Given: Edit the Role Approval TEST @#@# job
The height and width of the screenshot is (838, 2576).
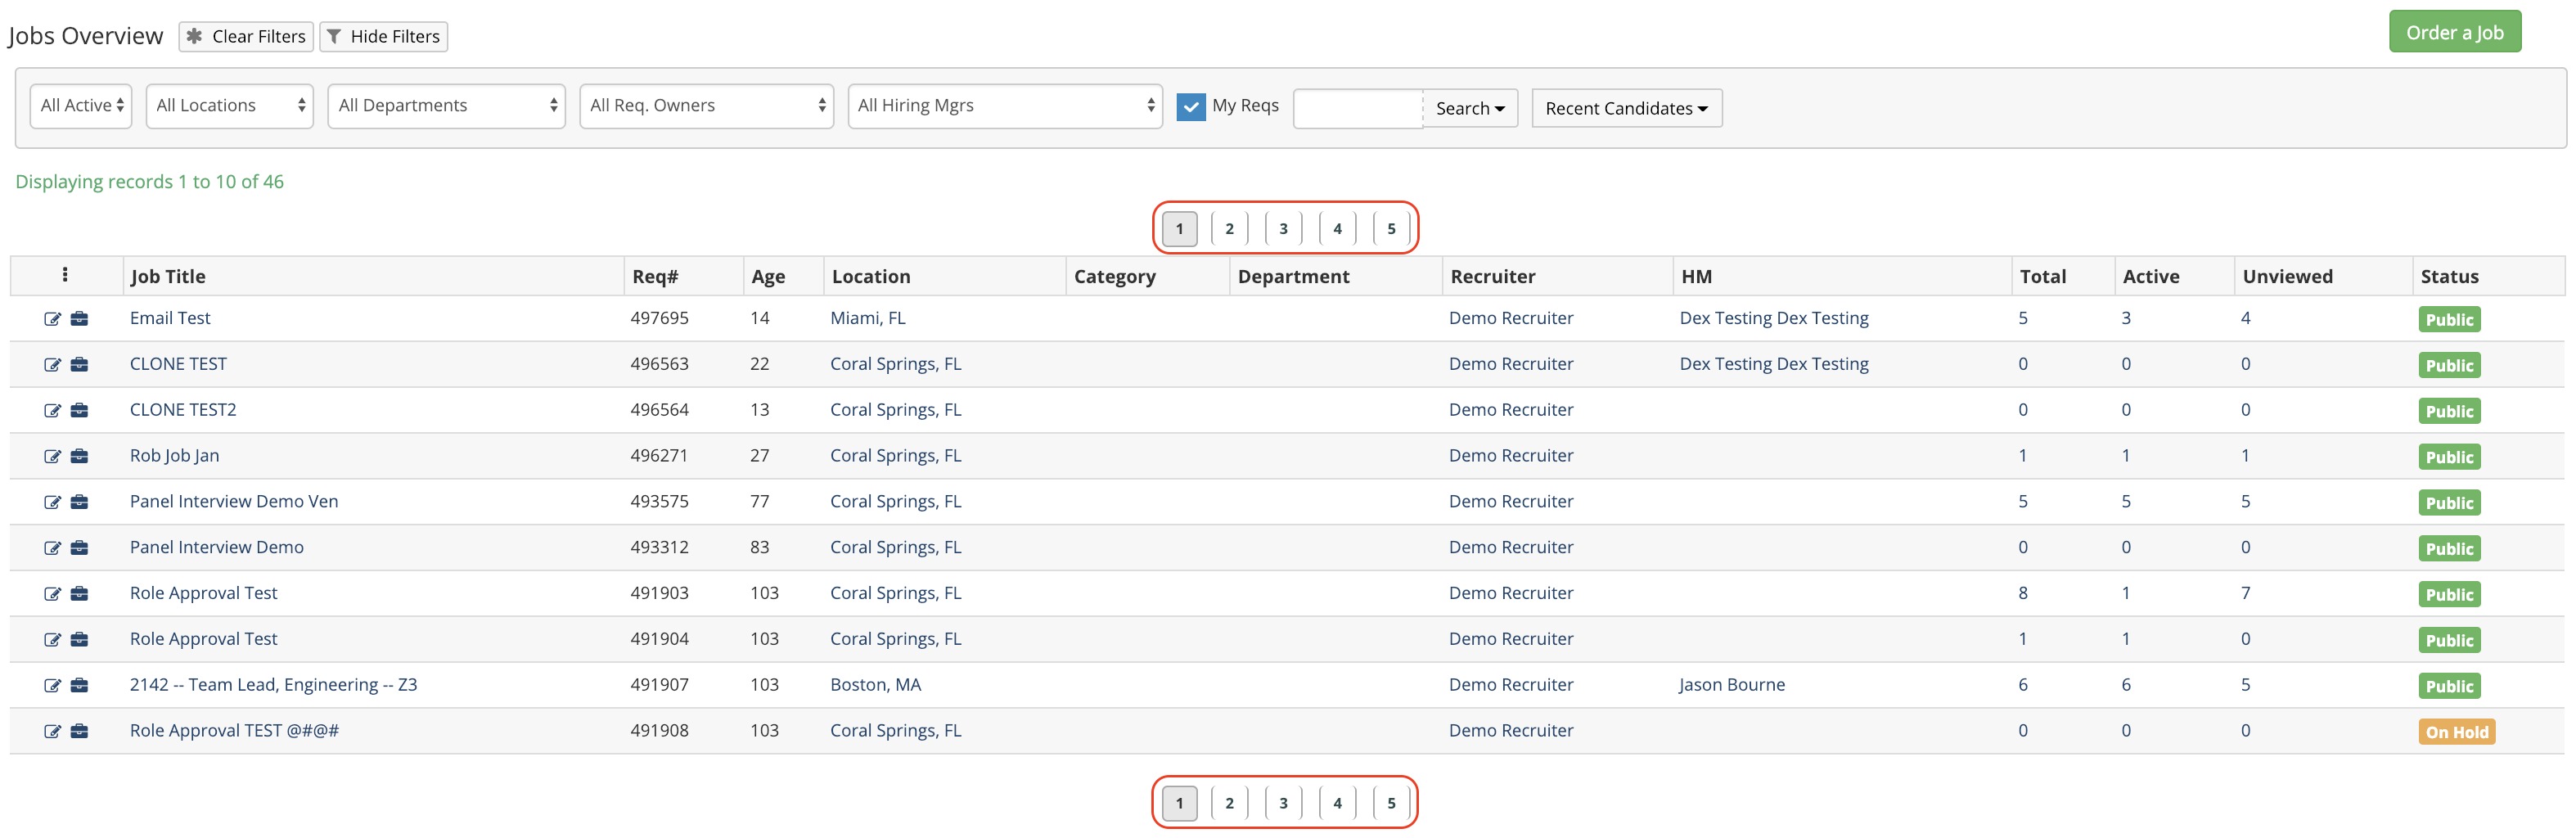Looking at the screenshot, I should click(x=52, y=733).
